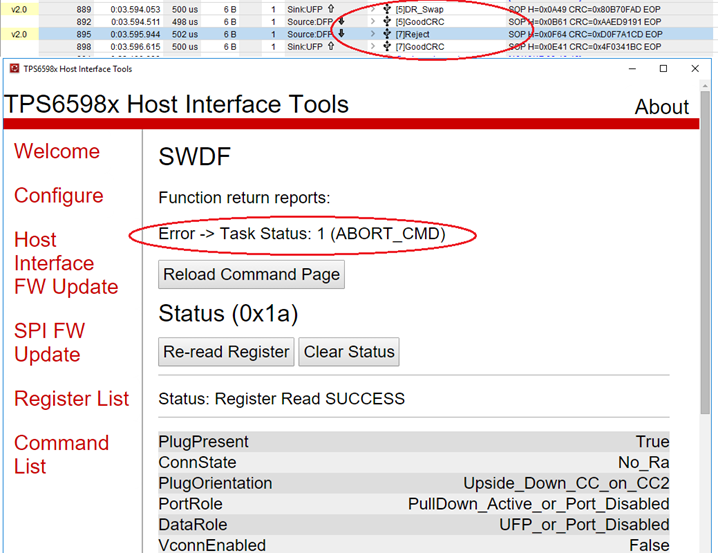Open SPI FW Update page

pos(49,342)
